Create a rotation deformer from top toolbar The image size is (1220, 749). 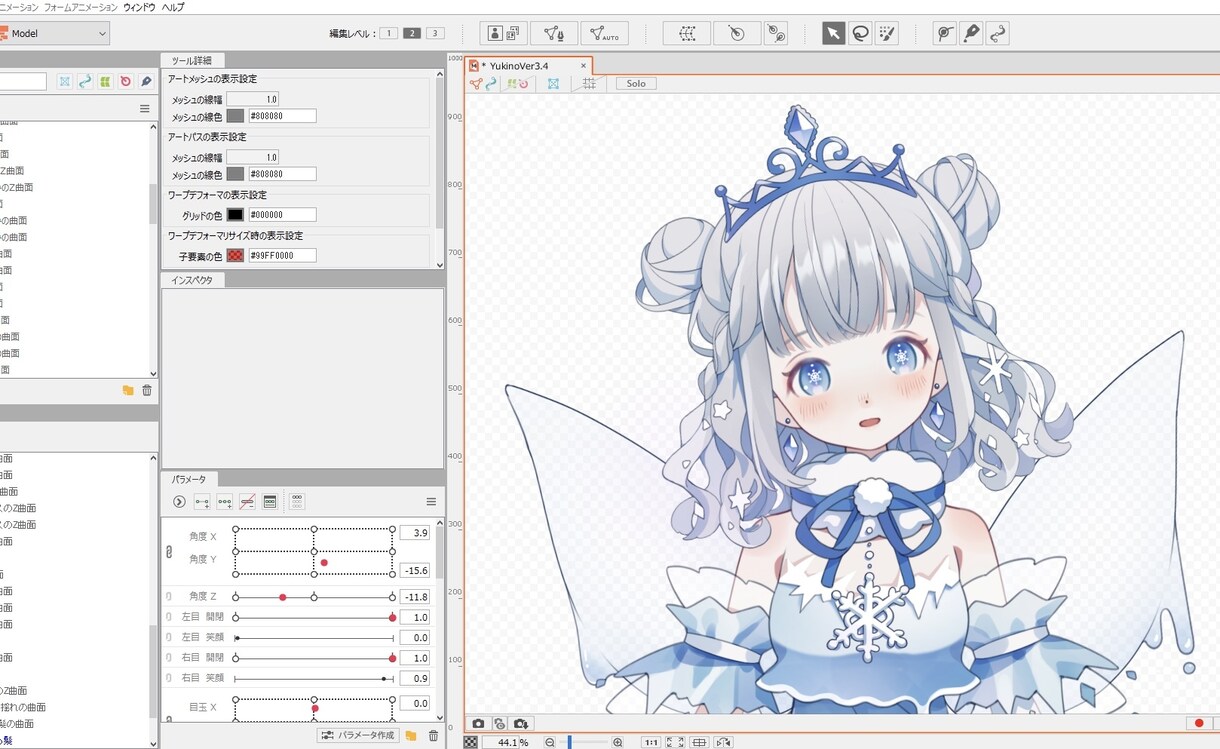coord(736,33)
